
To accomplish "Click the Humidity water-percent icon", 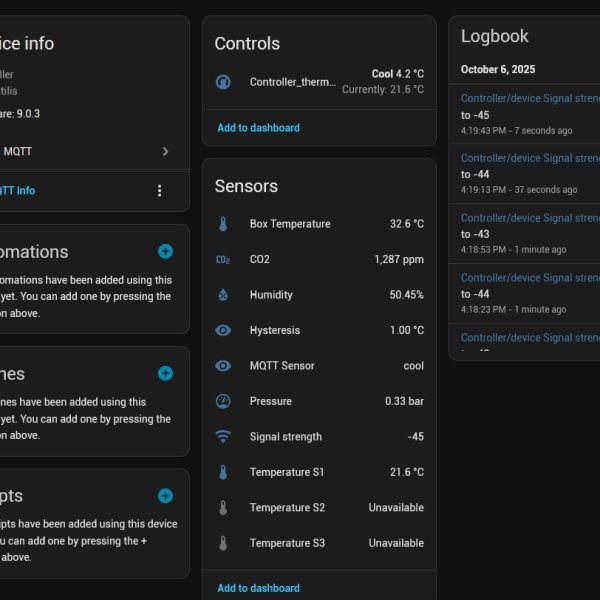I will 223,295.
